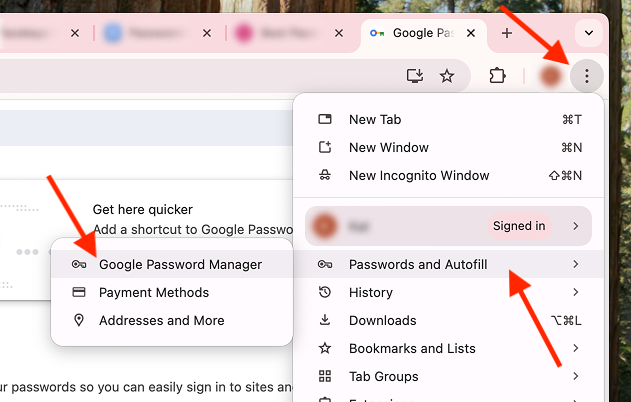Click the New Window icon in menu

tap(325, 147)
